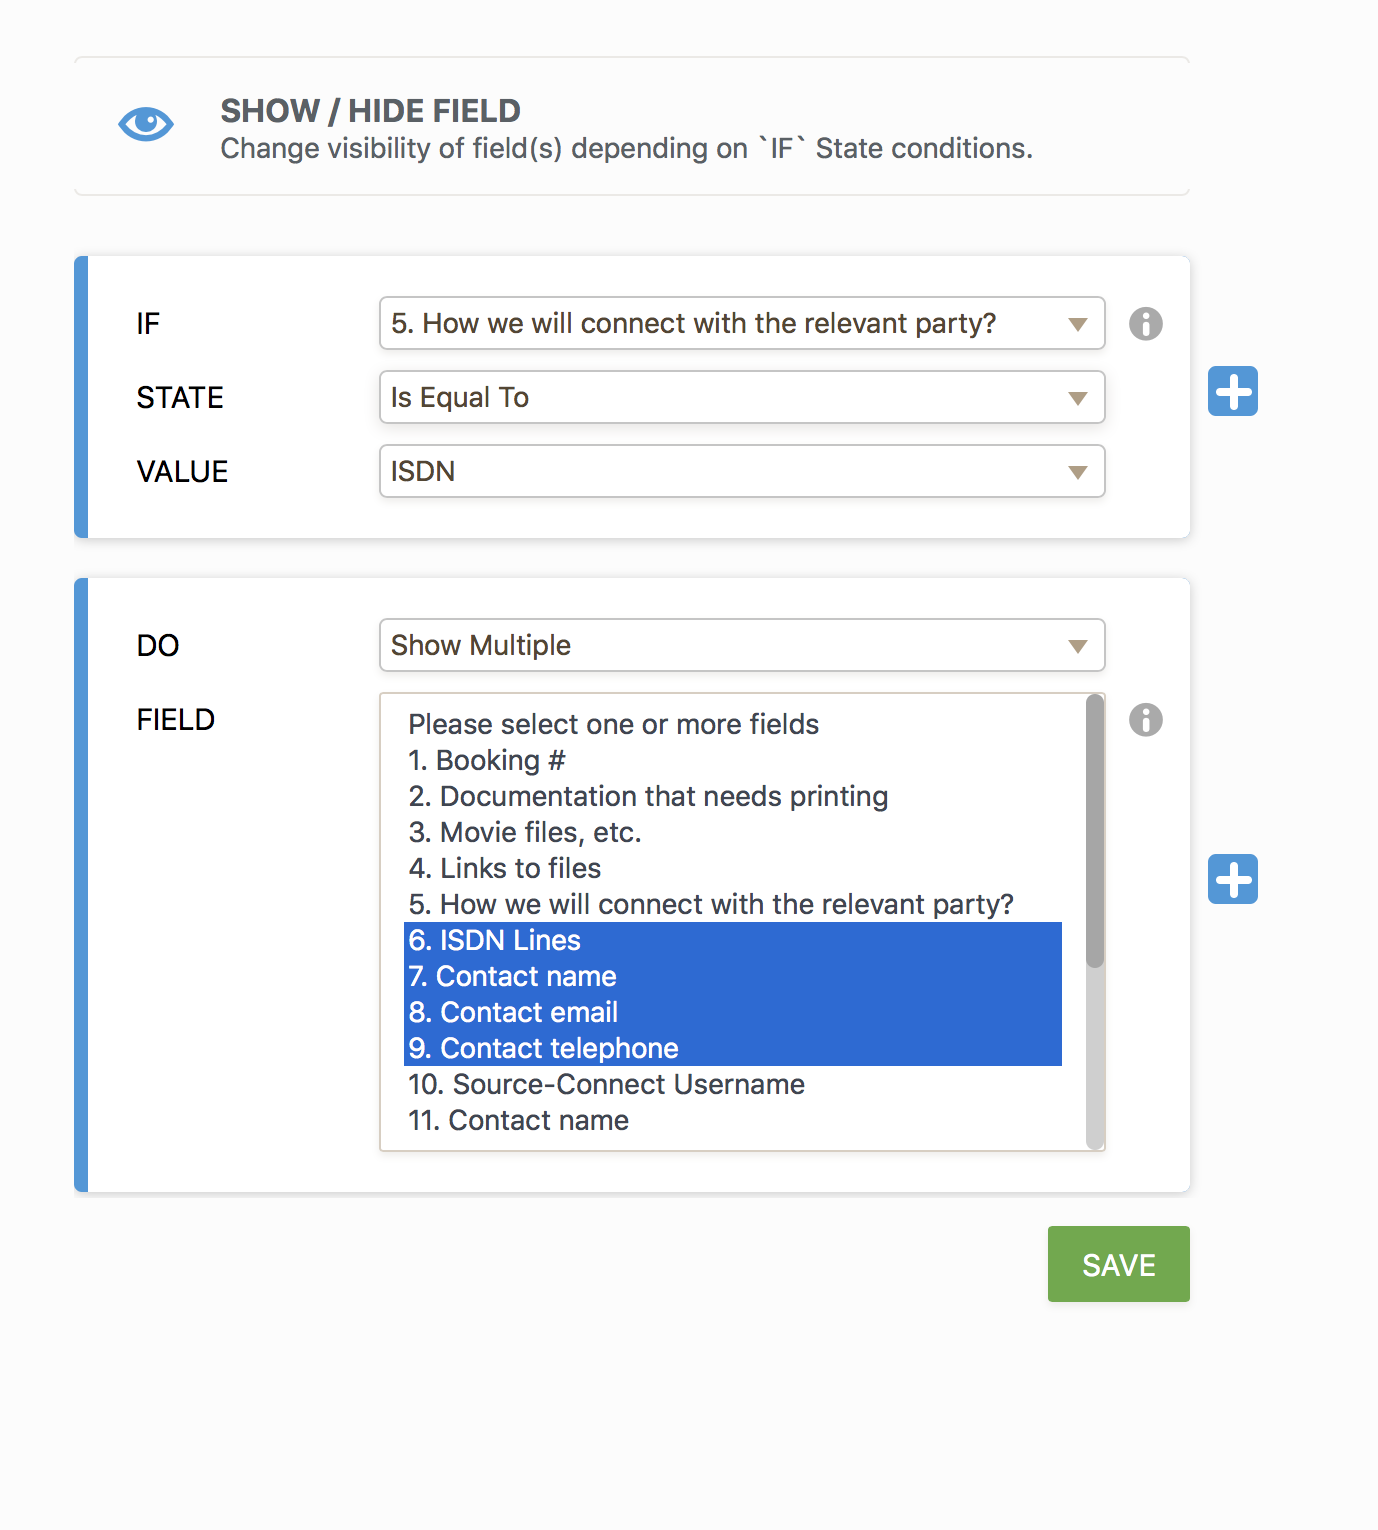1378x1530 pixels.
Task: Add a new IF condition with the plus icon
Action: 1232,393
